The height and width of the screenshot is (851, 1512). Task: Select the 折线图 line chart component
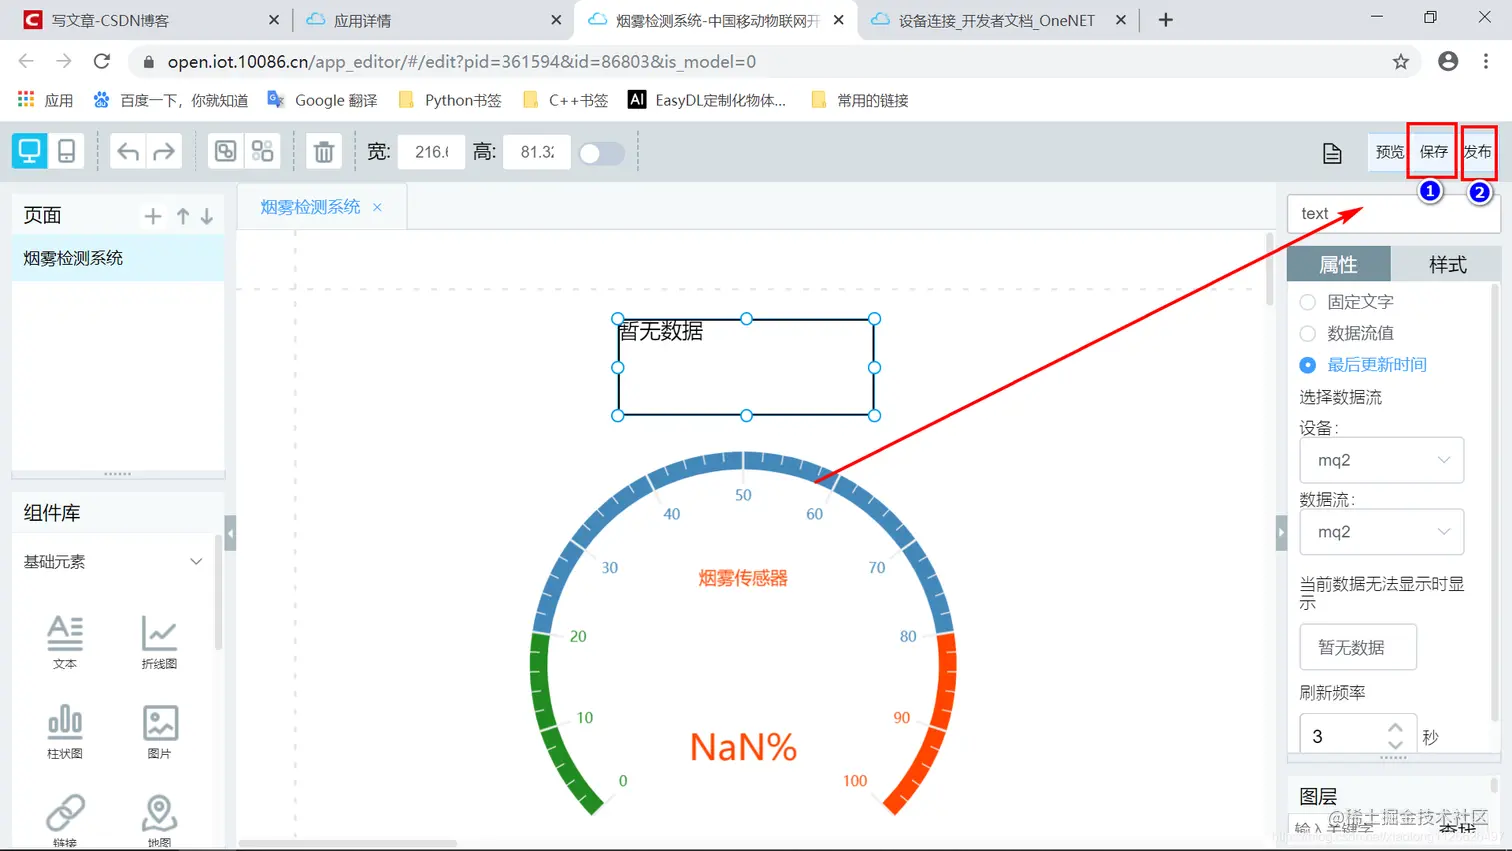pyautogui.click(x=159, y=642)
